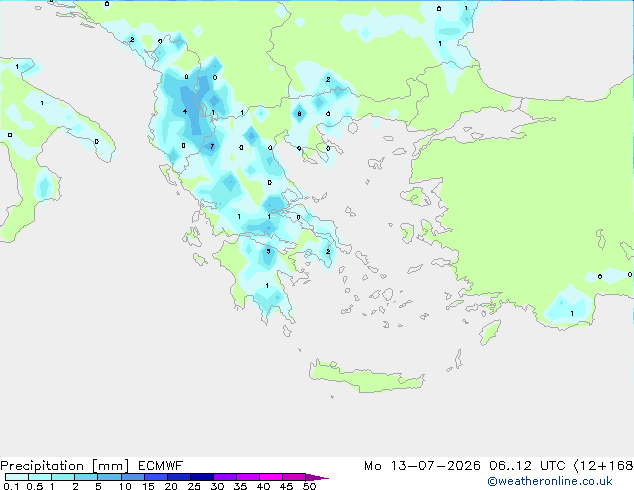
Task: Click the 0.1 to 0.5 mm legend swatch
Action: pos(17,477)
